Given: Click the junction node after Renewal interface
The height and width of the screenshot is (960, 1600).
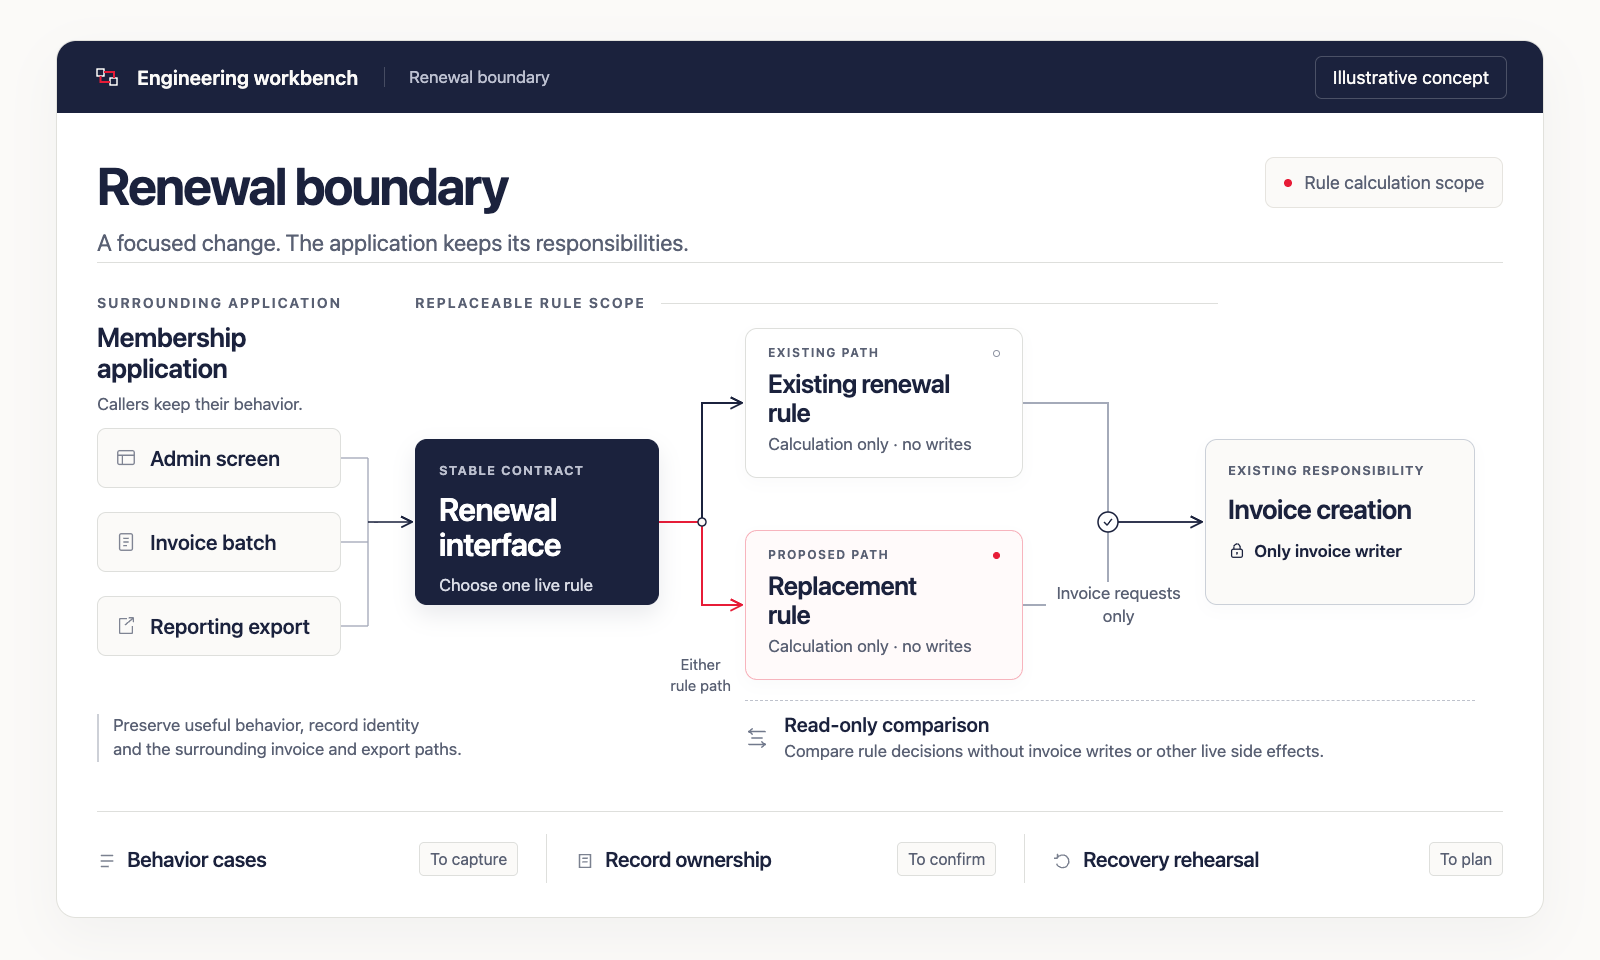Looking at the screenshot, I should click(702, 522).
